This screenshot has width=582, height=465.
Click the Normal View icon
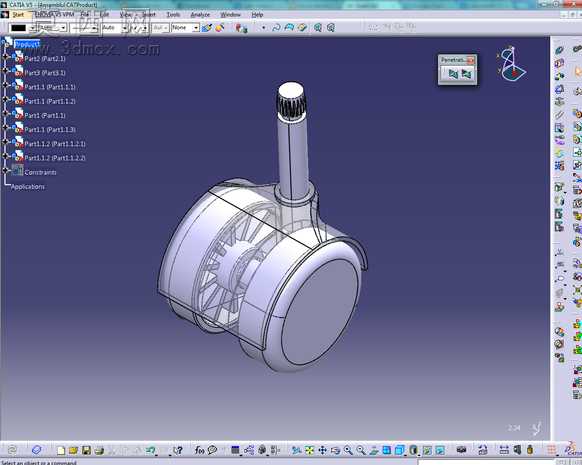click(374, 451)
